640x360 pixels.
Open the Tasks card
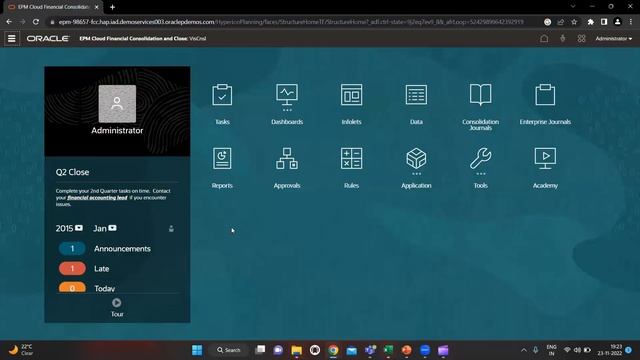222,104
